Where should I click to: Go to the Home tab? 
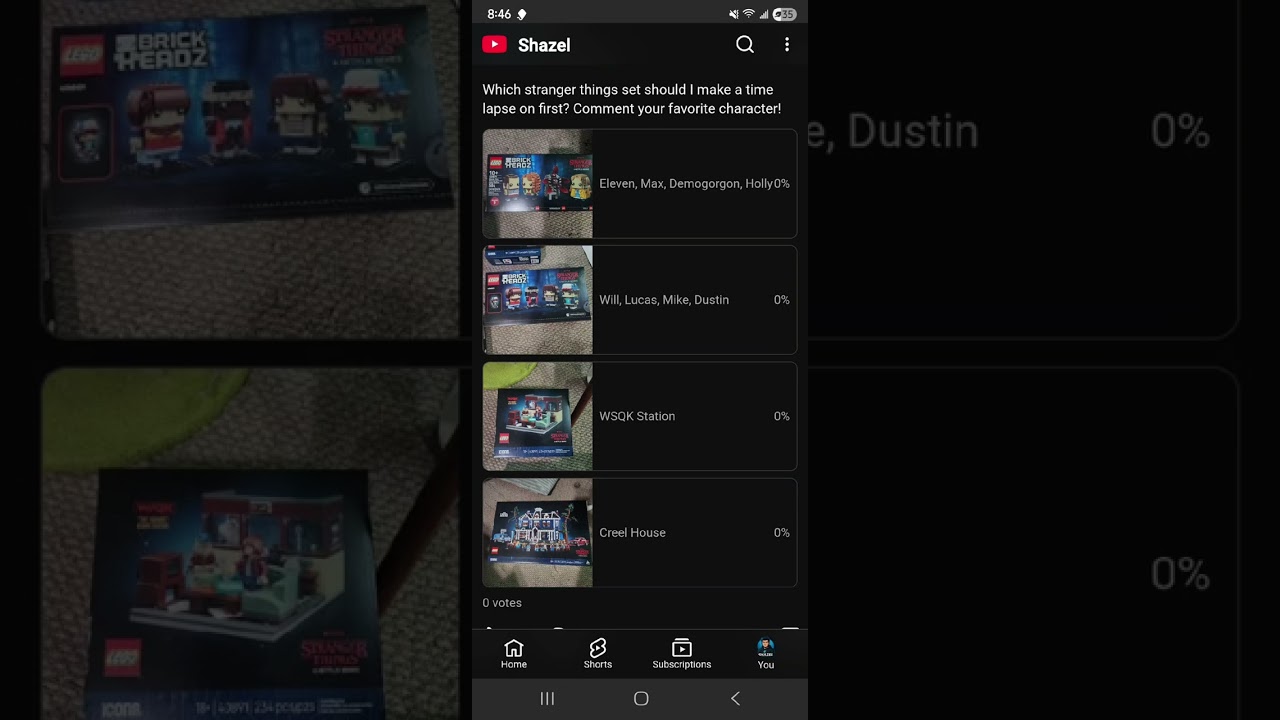[x=514, y=654]
